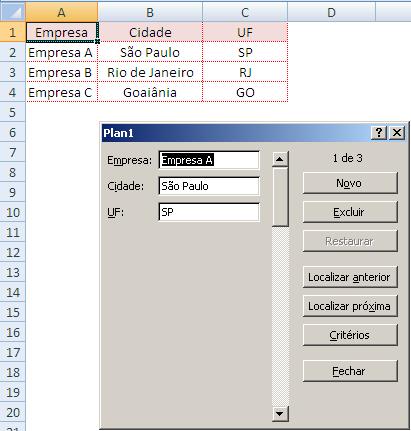This screenshot has width=411, height=431.
Task: Click the scrollbar up arrow in the form
Action: point(280,159)
